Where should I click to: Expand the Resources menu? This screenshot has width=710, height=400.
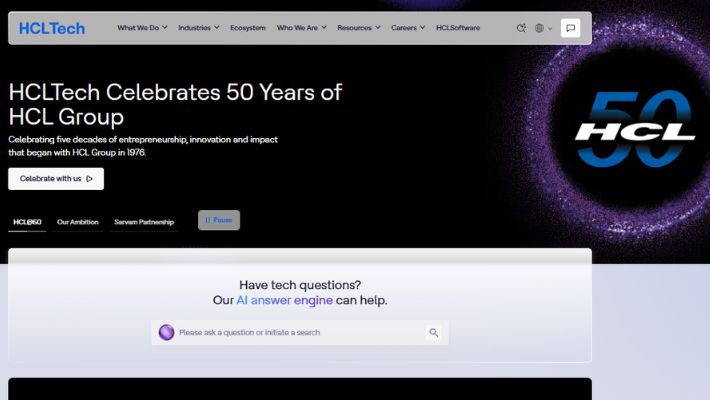coord(359,28)
